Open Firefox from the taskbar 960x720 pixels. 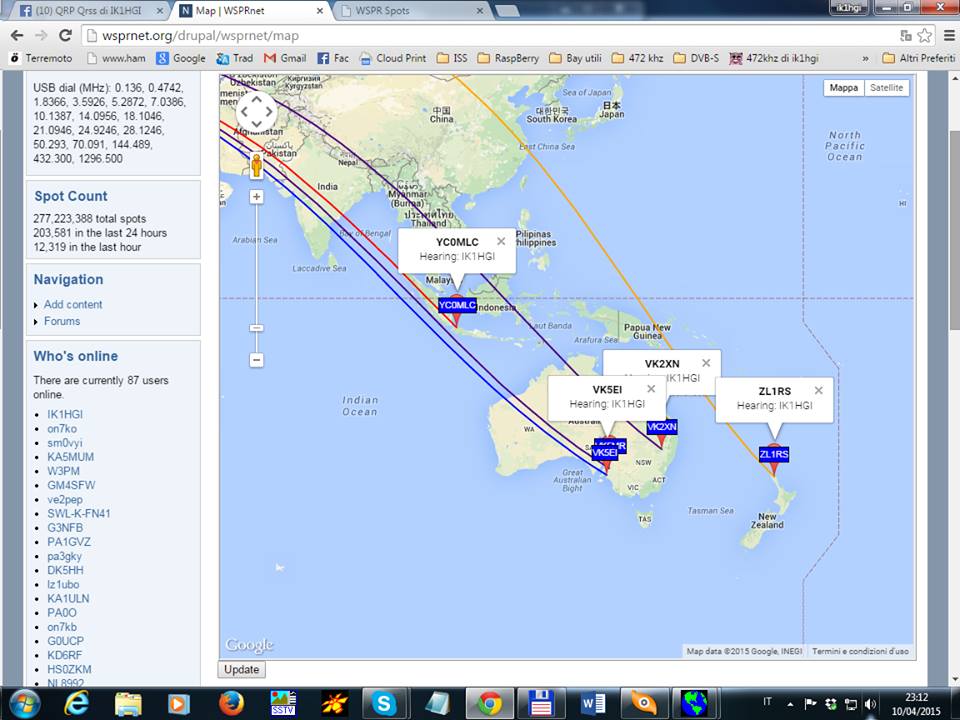pos(231,703)
